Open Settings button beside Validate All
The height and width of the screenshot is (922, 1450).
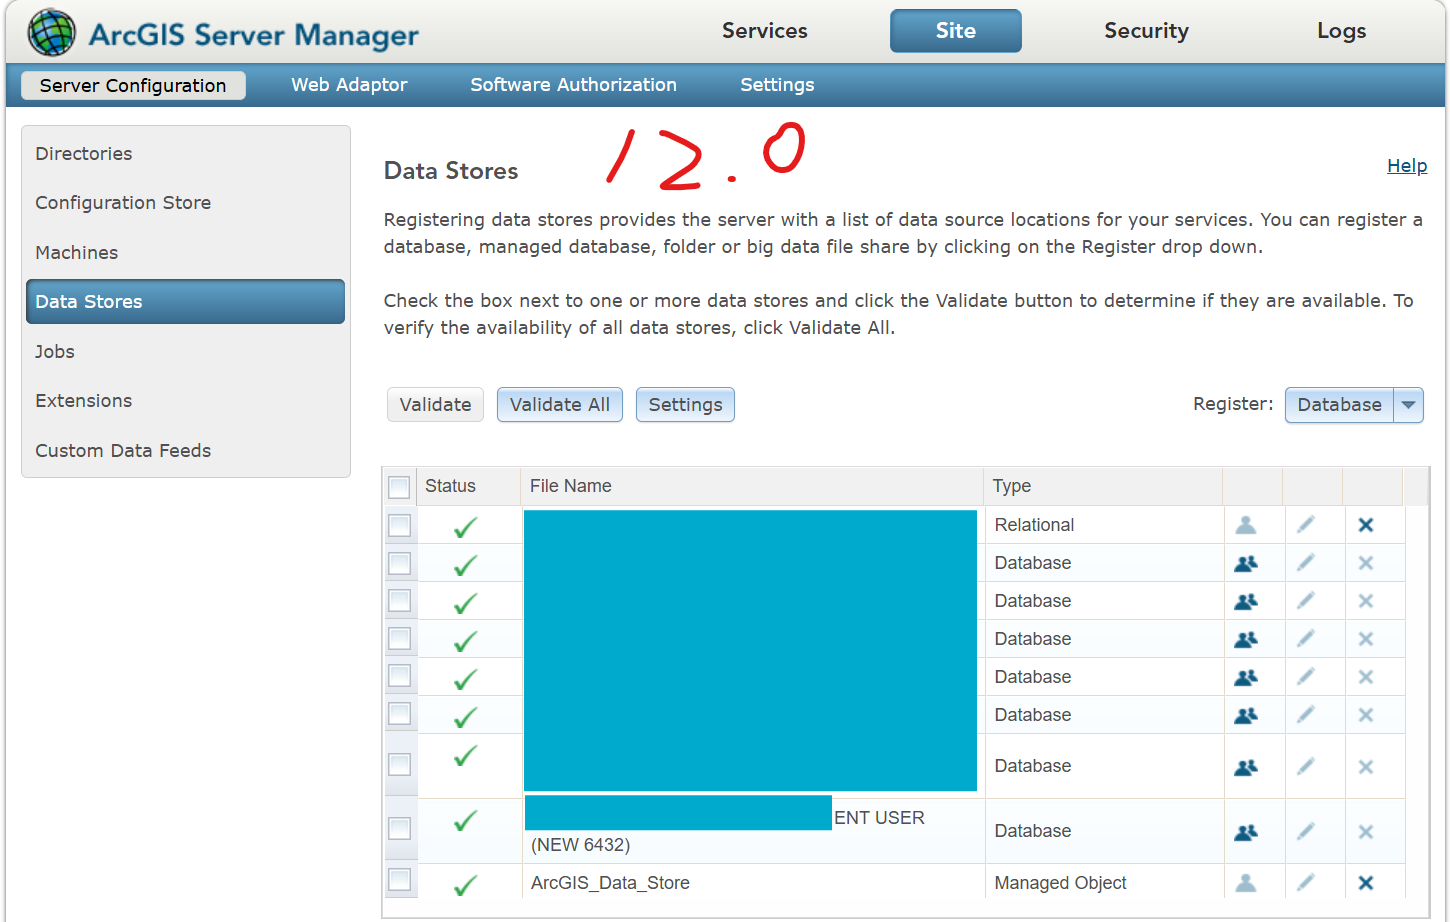point(685,405)
